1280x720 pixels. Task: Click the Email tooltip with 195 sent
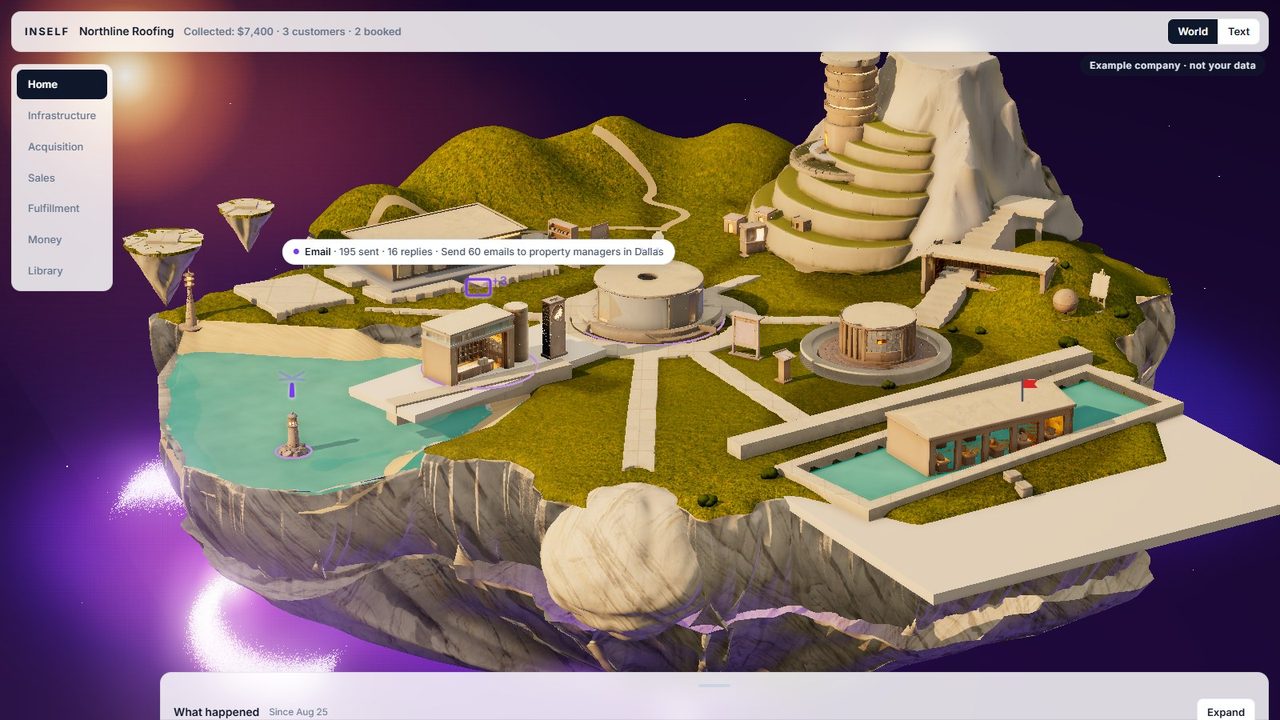pyautogui.click(x=478, y=252)
